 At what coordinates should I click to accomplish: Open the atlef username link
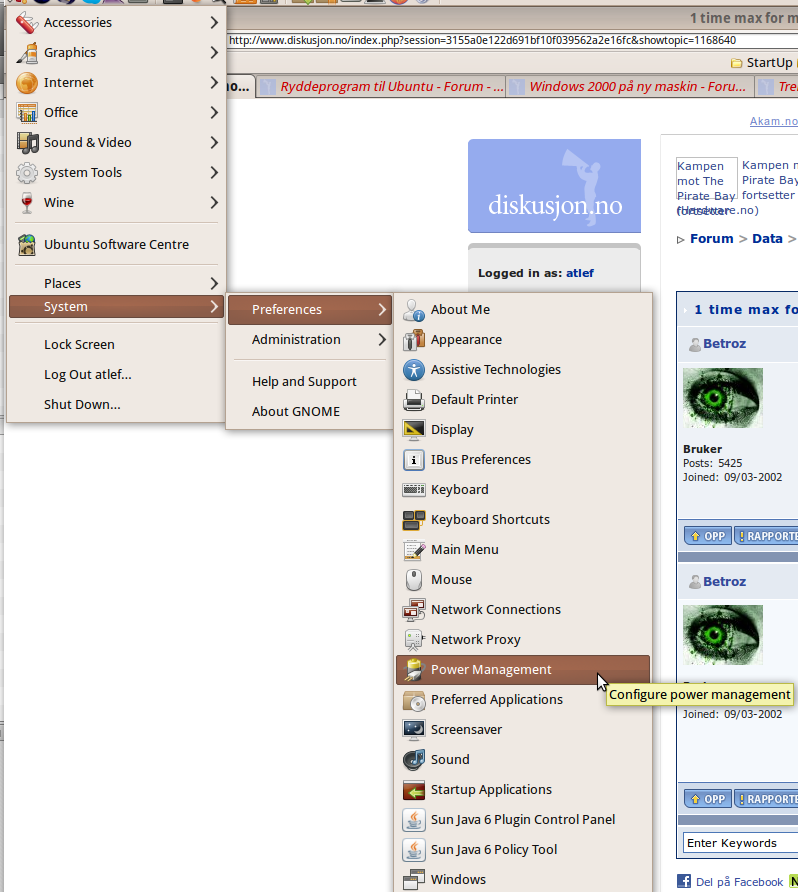click(580, 274)
